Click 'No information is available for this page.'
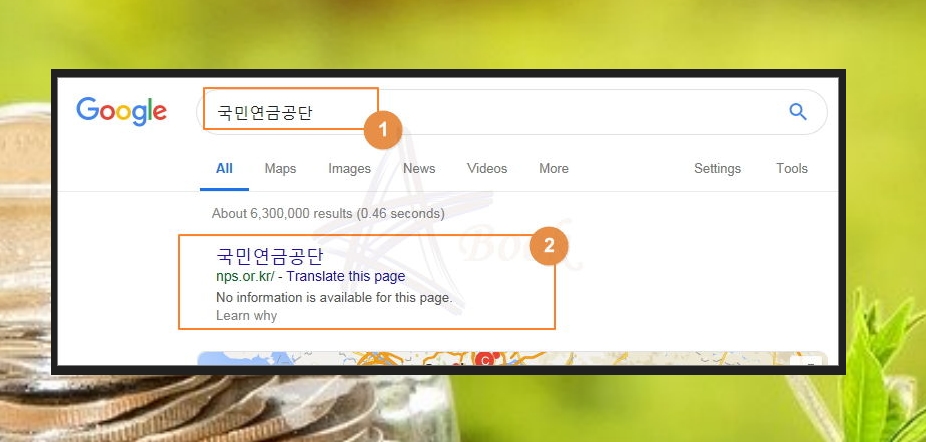Image resolution: width=926 pixels, height=442 pixels. (334, 297)
